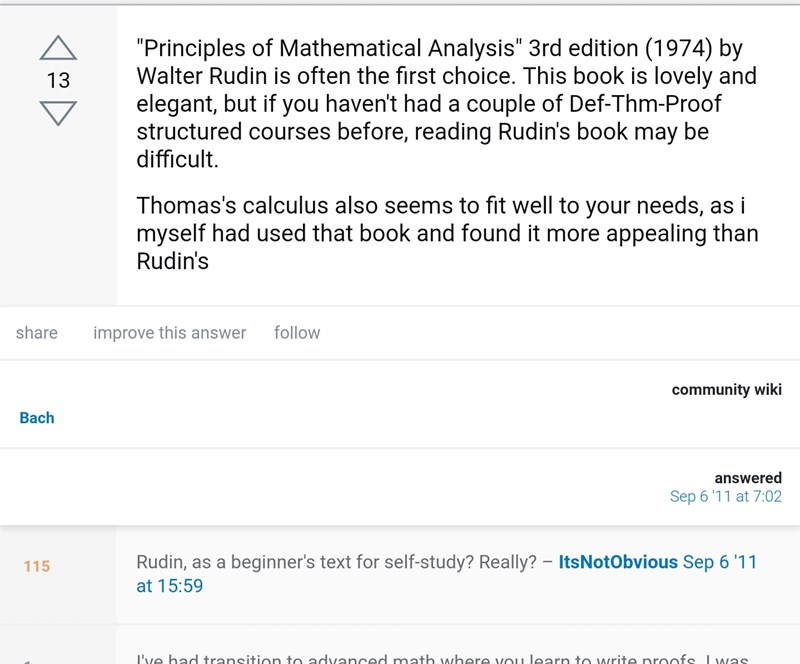Viewport: 800px width, 664px height.
Task: Click the answer's vote count of 13
Action: (x=58, y=80)
